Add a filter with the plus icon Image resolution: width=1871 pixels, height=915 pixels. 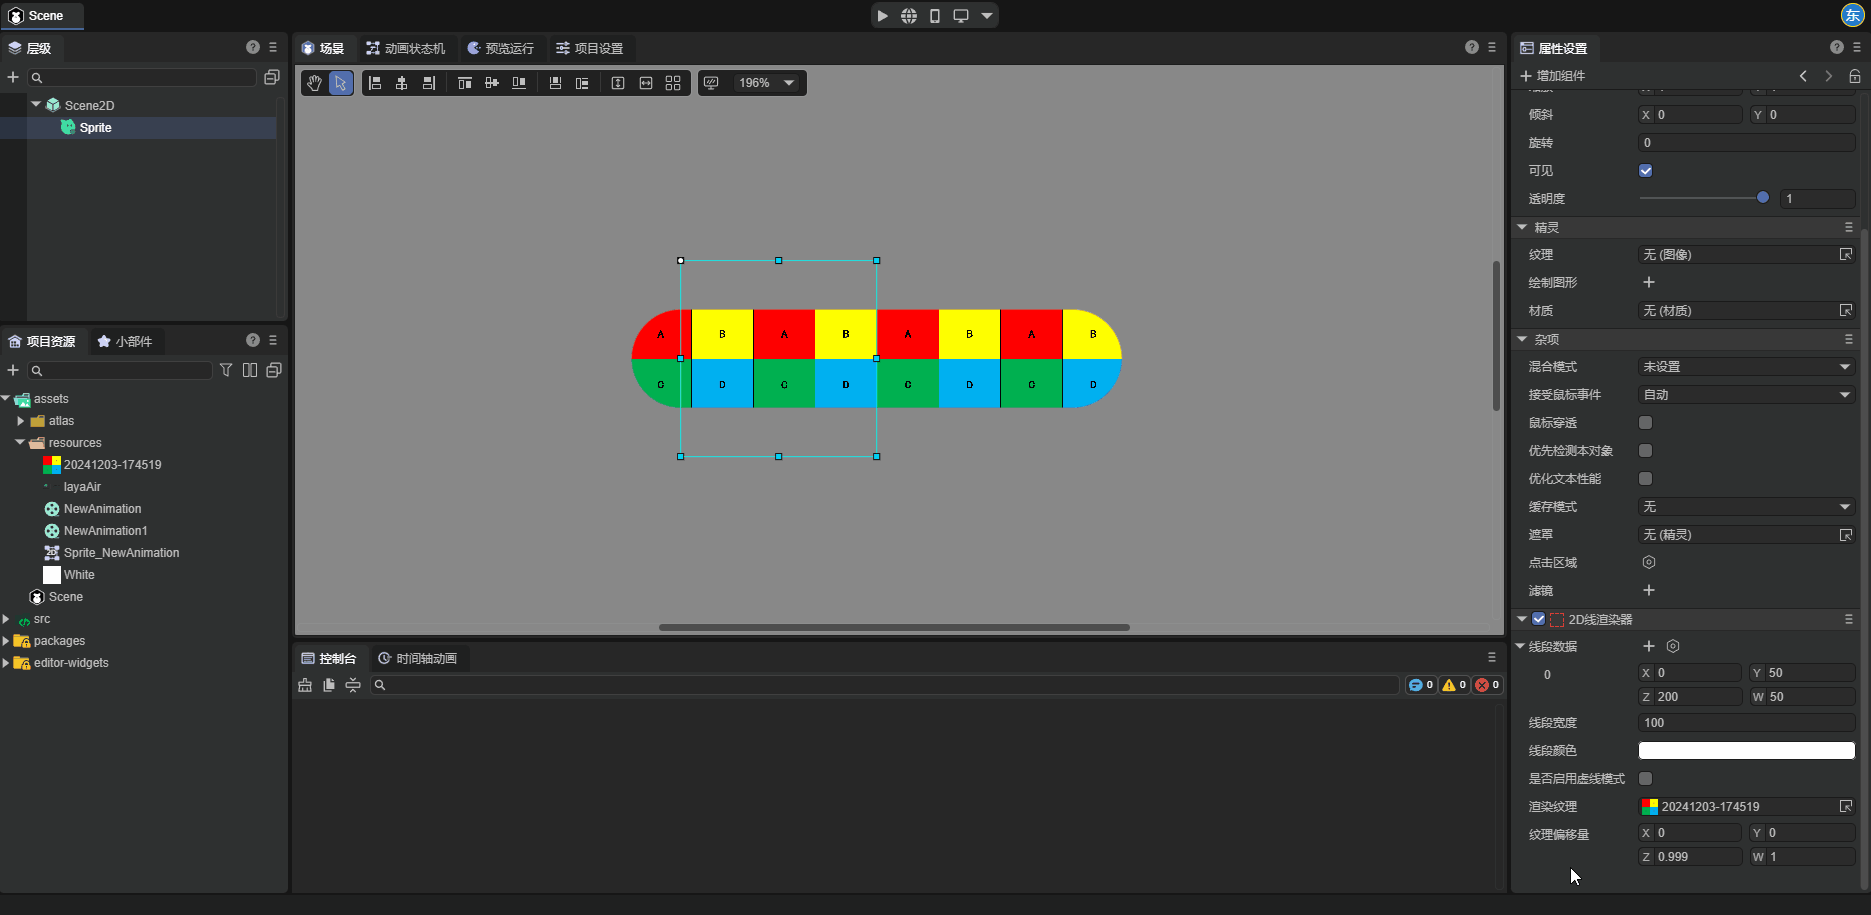click(x=1649, y=590)
